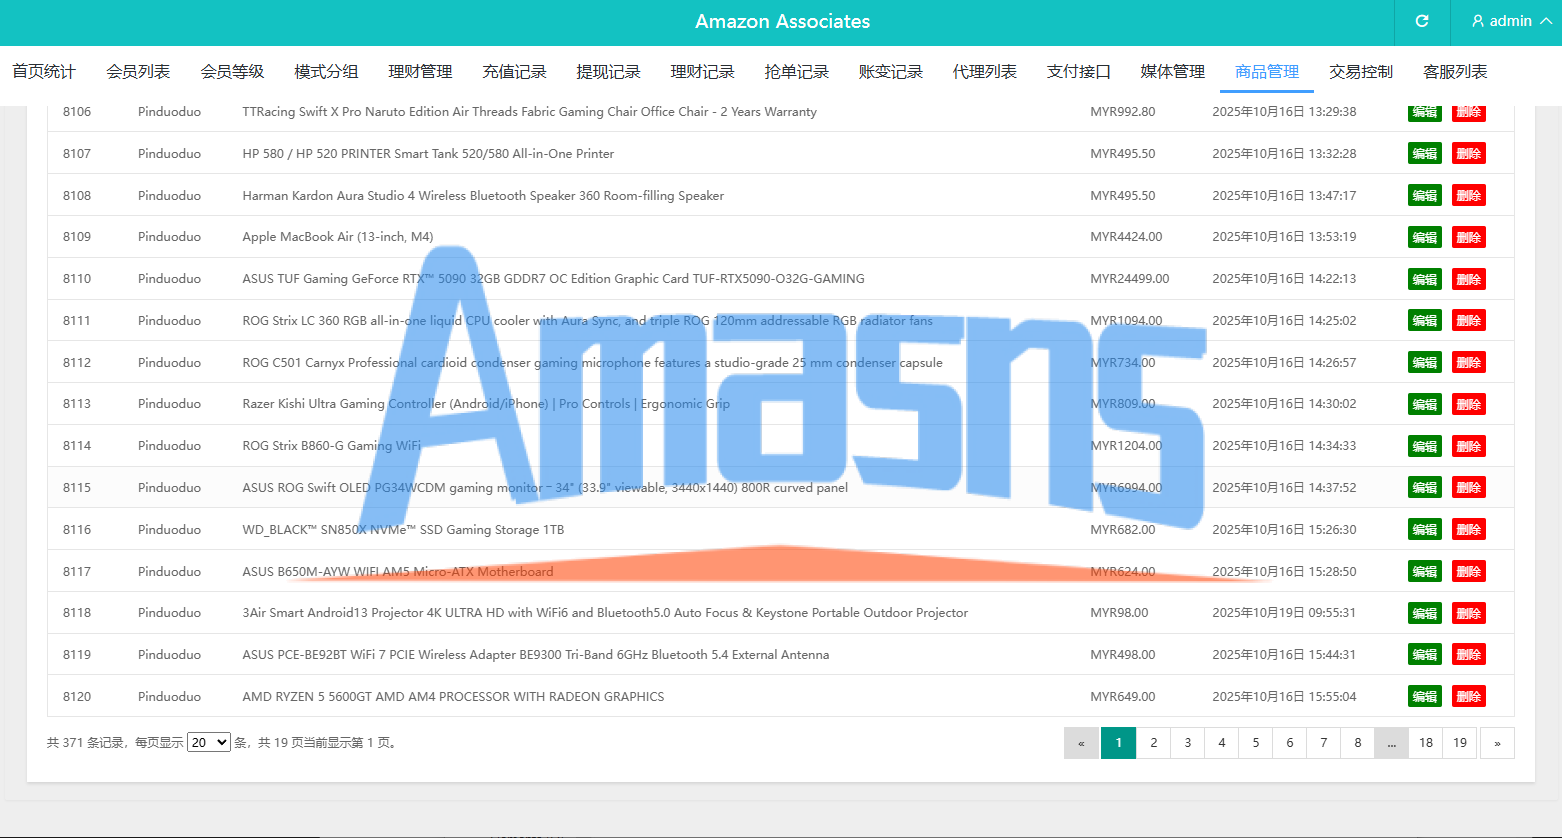This screenshot has width=1562, height=838.
Task: Edit product 8114 ROG Strix B860-G
Action: point(1425,446)
